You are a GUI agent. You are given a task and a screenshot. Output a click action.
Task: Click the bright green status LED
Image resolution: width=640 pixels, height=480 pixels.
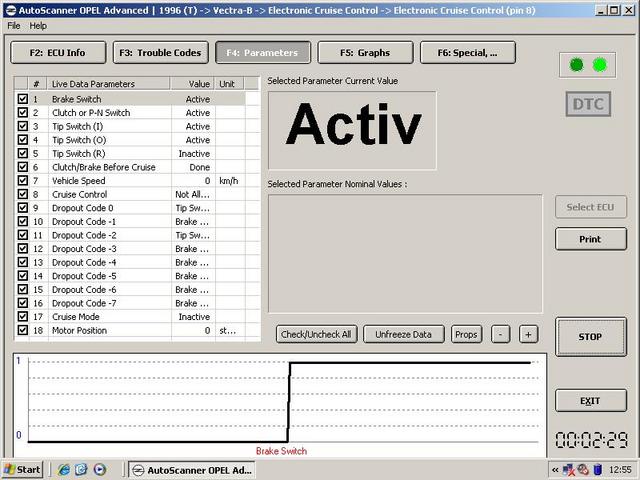click(x=600, y=64)
